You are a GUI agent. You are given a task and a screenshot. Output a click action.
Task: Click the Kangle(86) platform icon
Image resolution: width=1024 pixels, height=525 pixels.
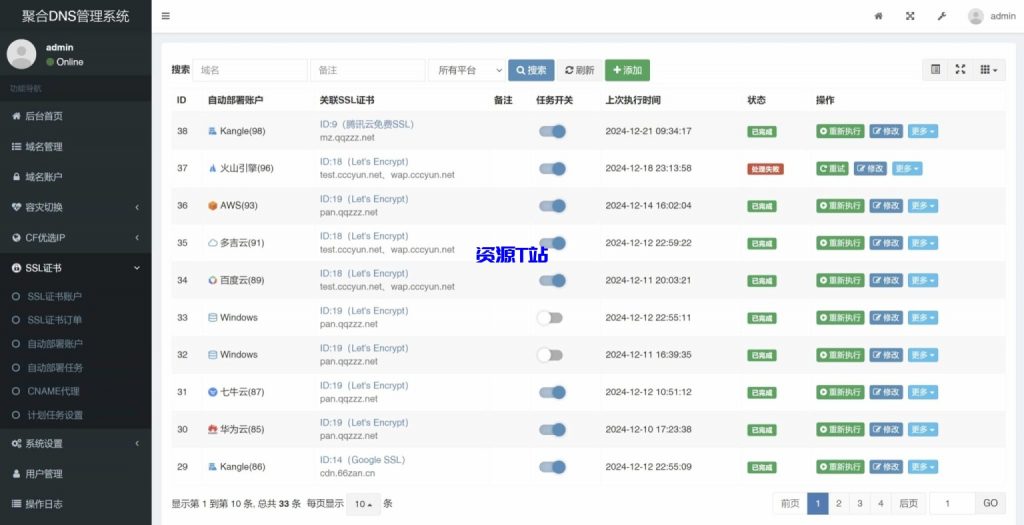coord(212,467)
